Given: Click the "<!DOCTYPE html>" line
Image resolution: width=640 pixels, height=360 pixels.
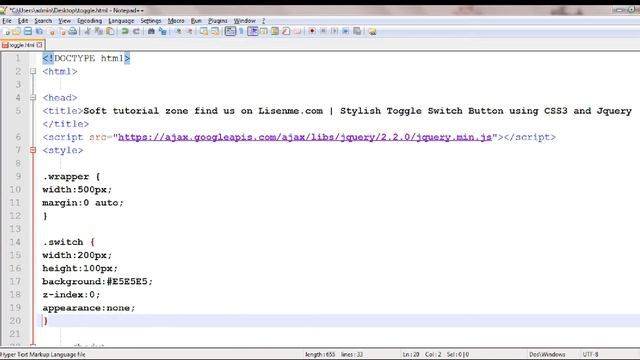Looking at the screenshot, I should click(86, 58).
